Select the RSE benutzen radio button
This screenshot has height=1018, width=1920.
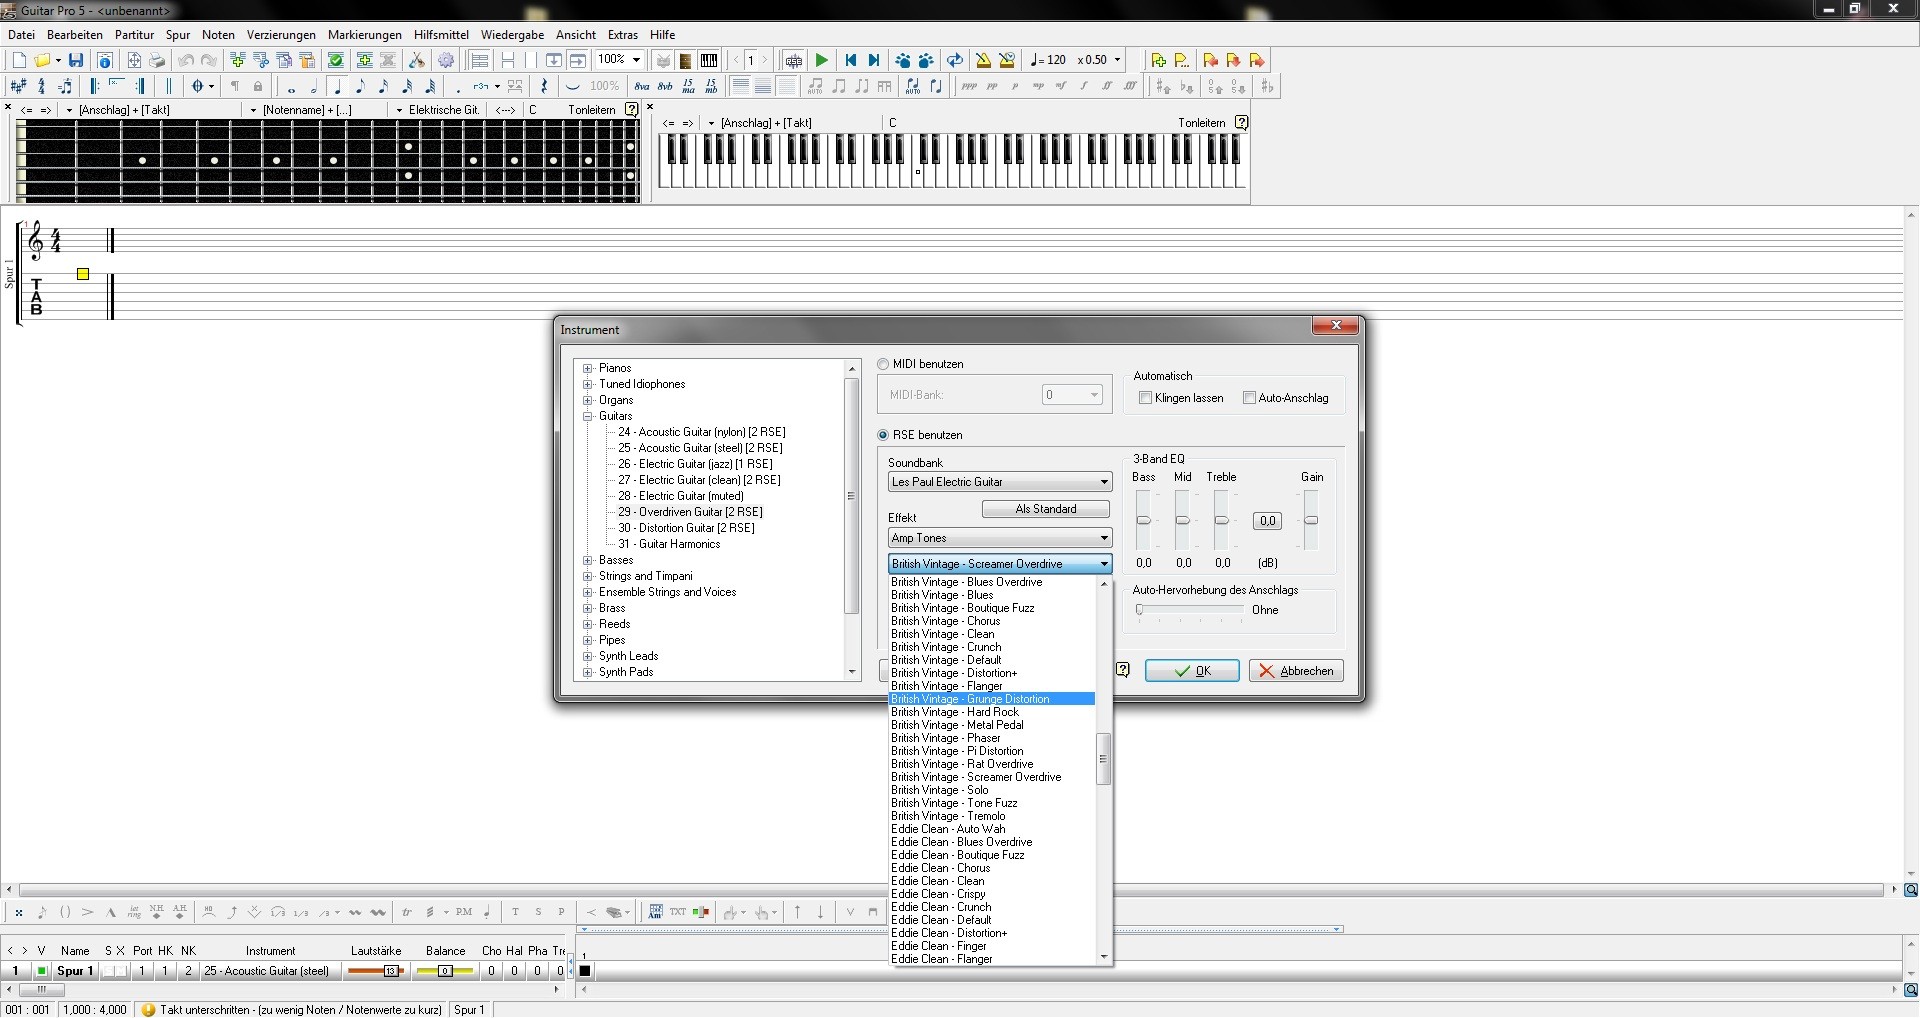[x=883, y=435]
